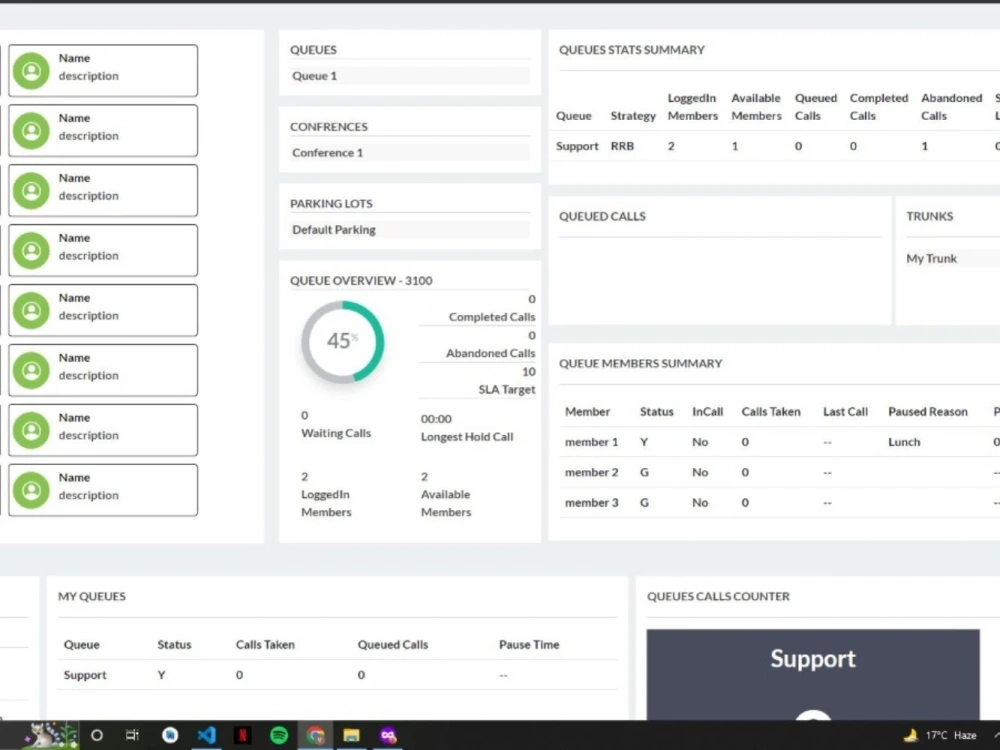
Task: Click the lemur search highlight image
Action: 51,735
